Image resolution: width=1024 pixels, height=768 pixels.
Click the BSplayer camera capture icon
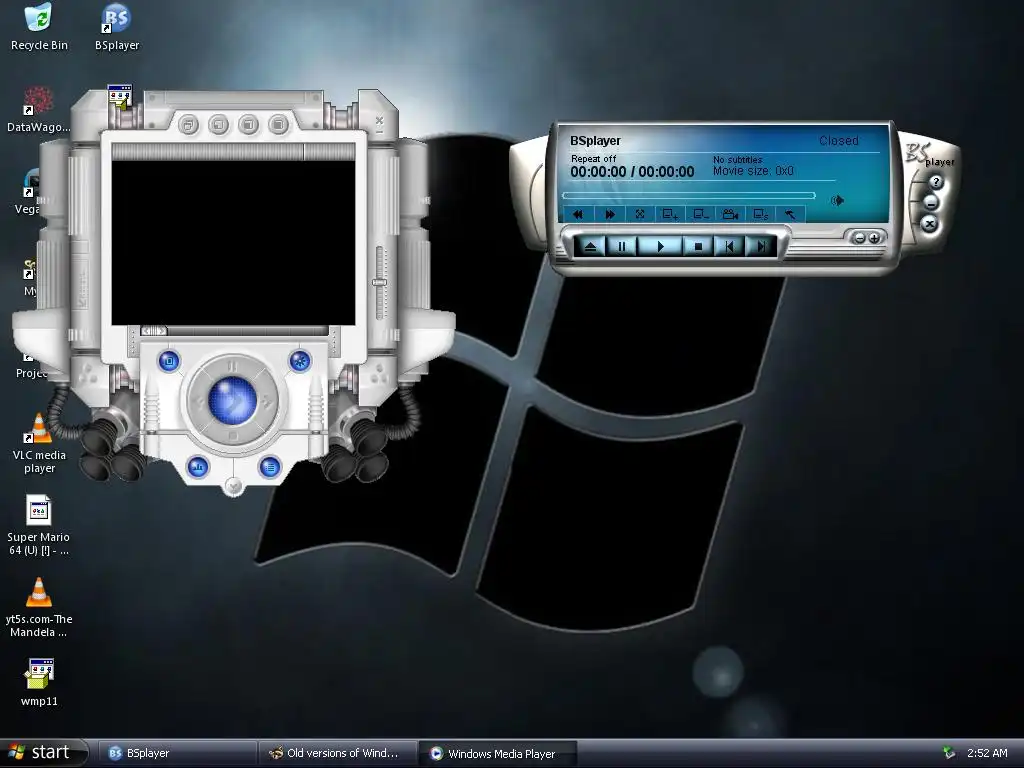[730, 214]
